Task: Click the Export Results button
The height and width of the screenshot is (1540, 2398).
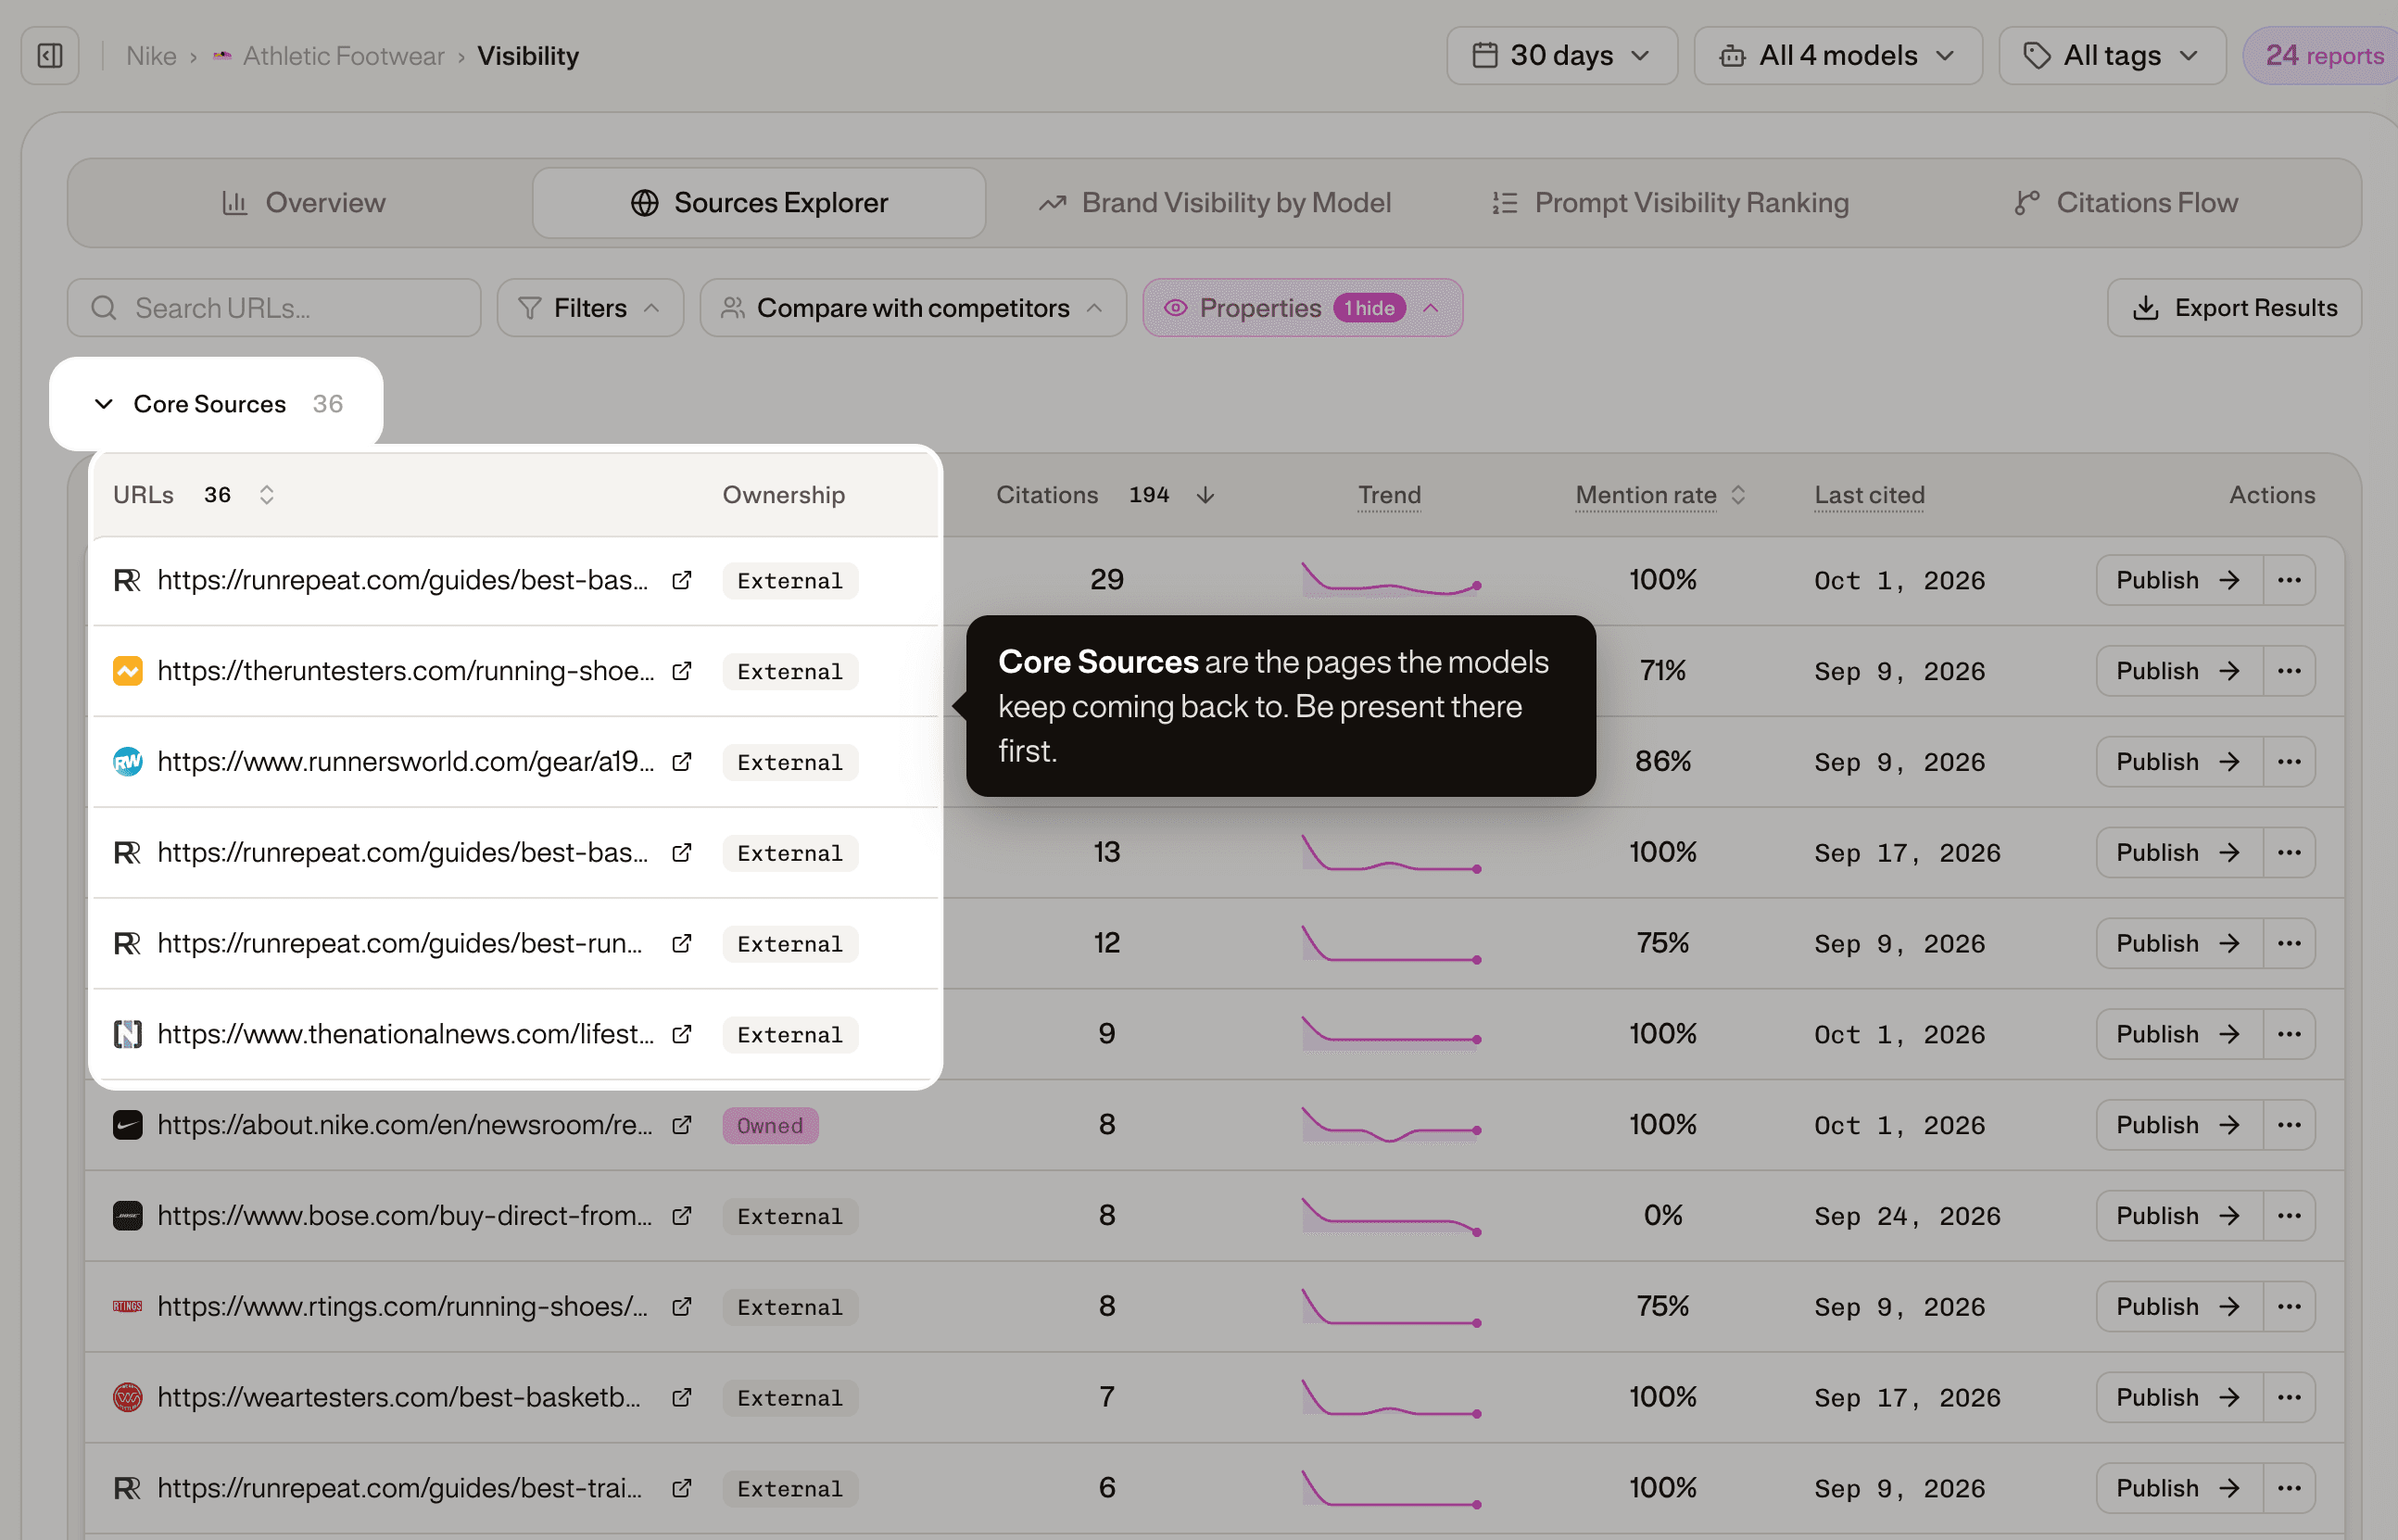Action: pyautogui.click(x=2234, y=308)
